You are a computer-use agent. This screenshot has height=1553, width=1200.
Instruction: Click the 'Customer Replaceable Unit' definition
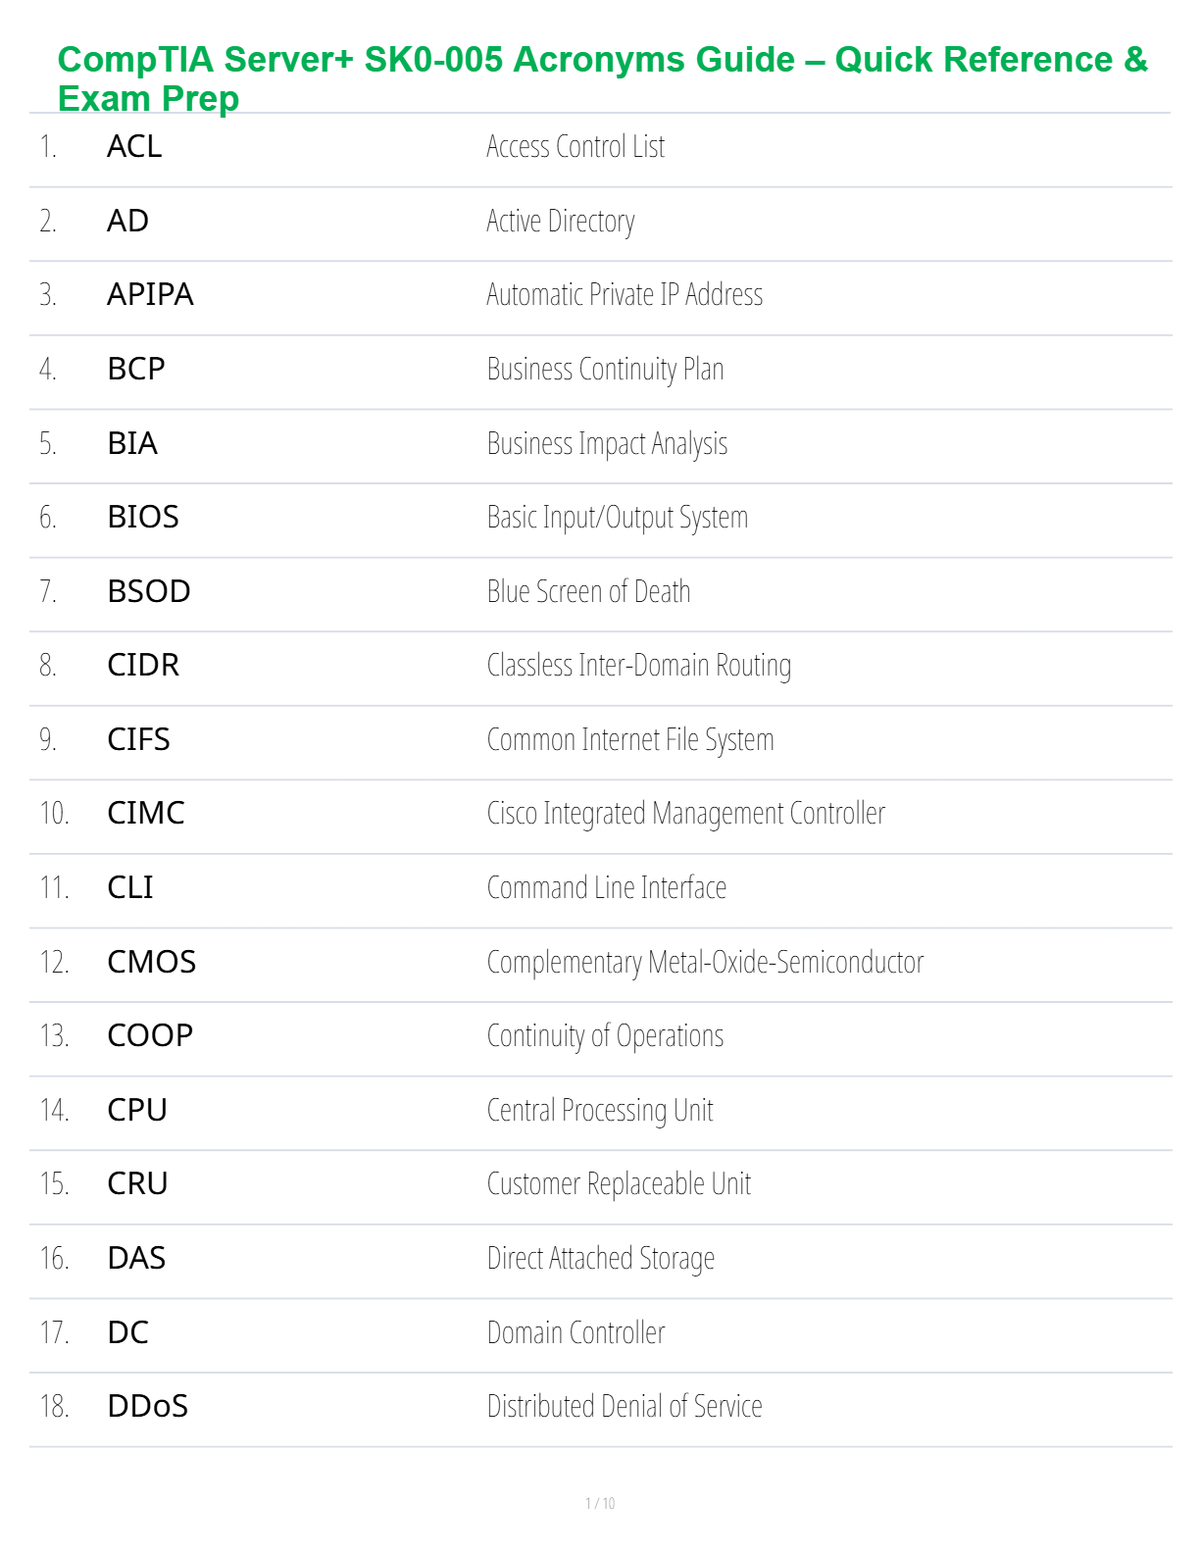tap(618, 1184)
